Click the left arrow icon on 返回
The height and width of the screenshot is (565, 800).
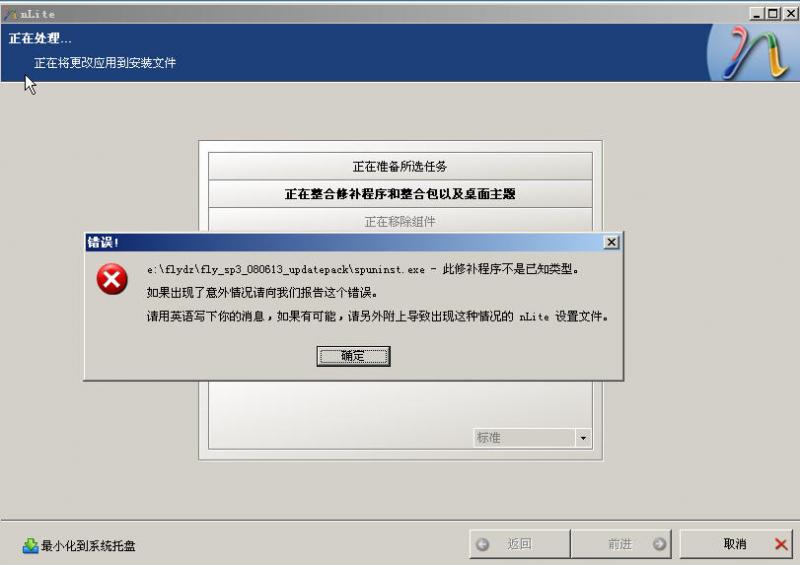coord(482,545)
